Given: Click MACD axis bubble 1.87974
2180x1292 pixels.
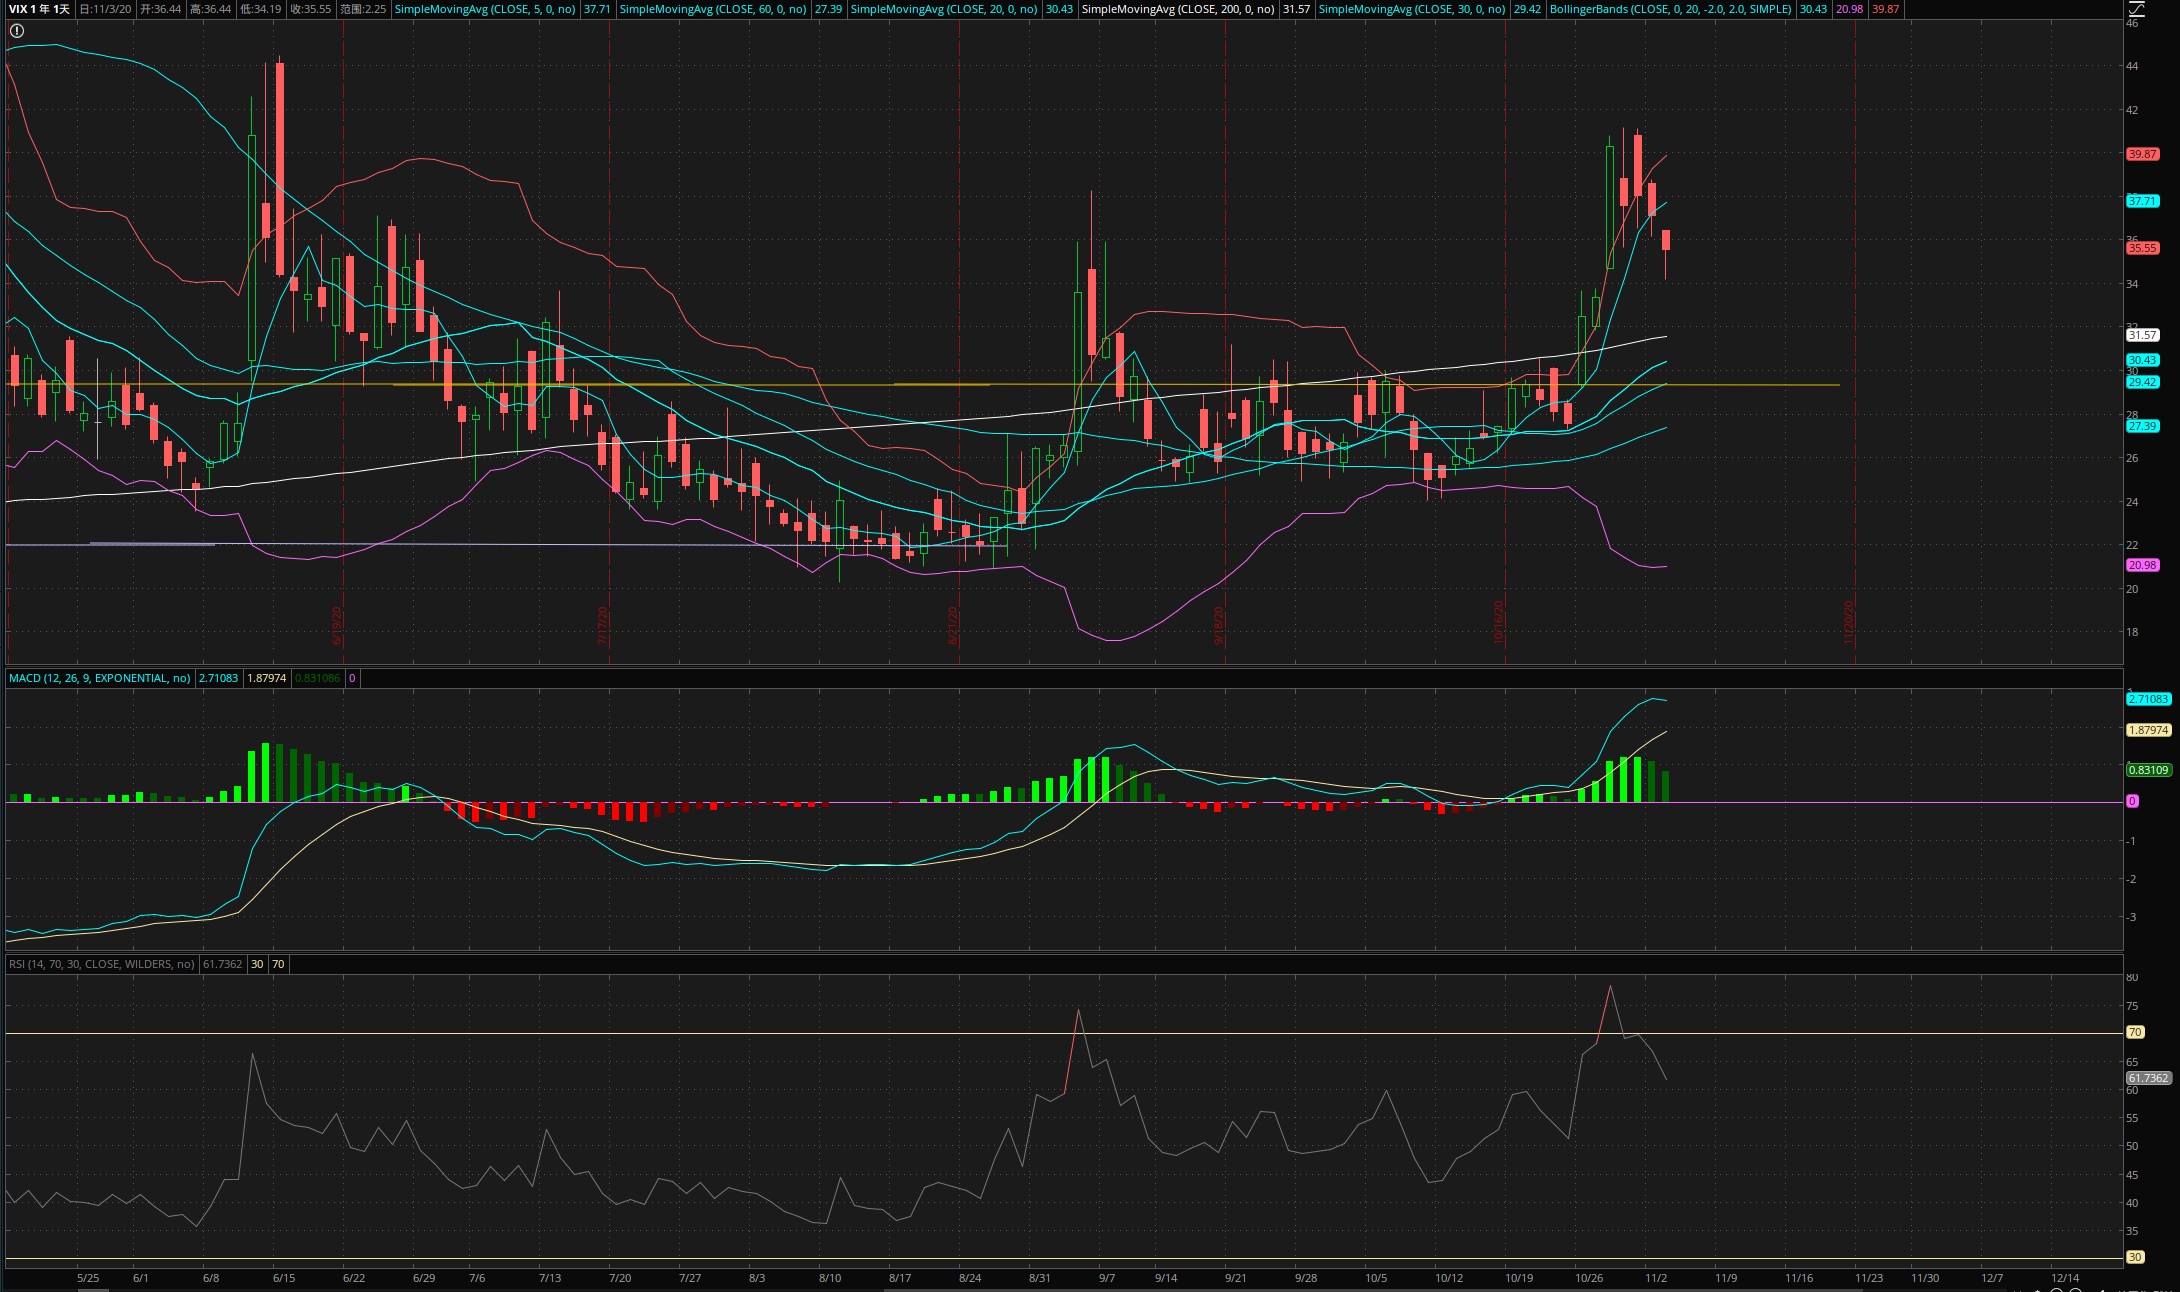Looking at the screenshot, I should (x=2148, y=730).
